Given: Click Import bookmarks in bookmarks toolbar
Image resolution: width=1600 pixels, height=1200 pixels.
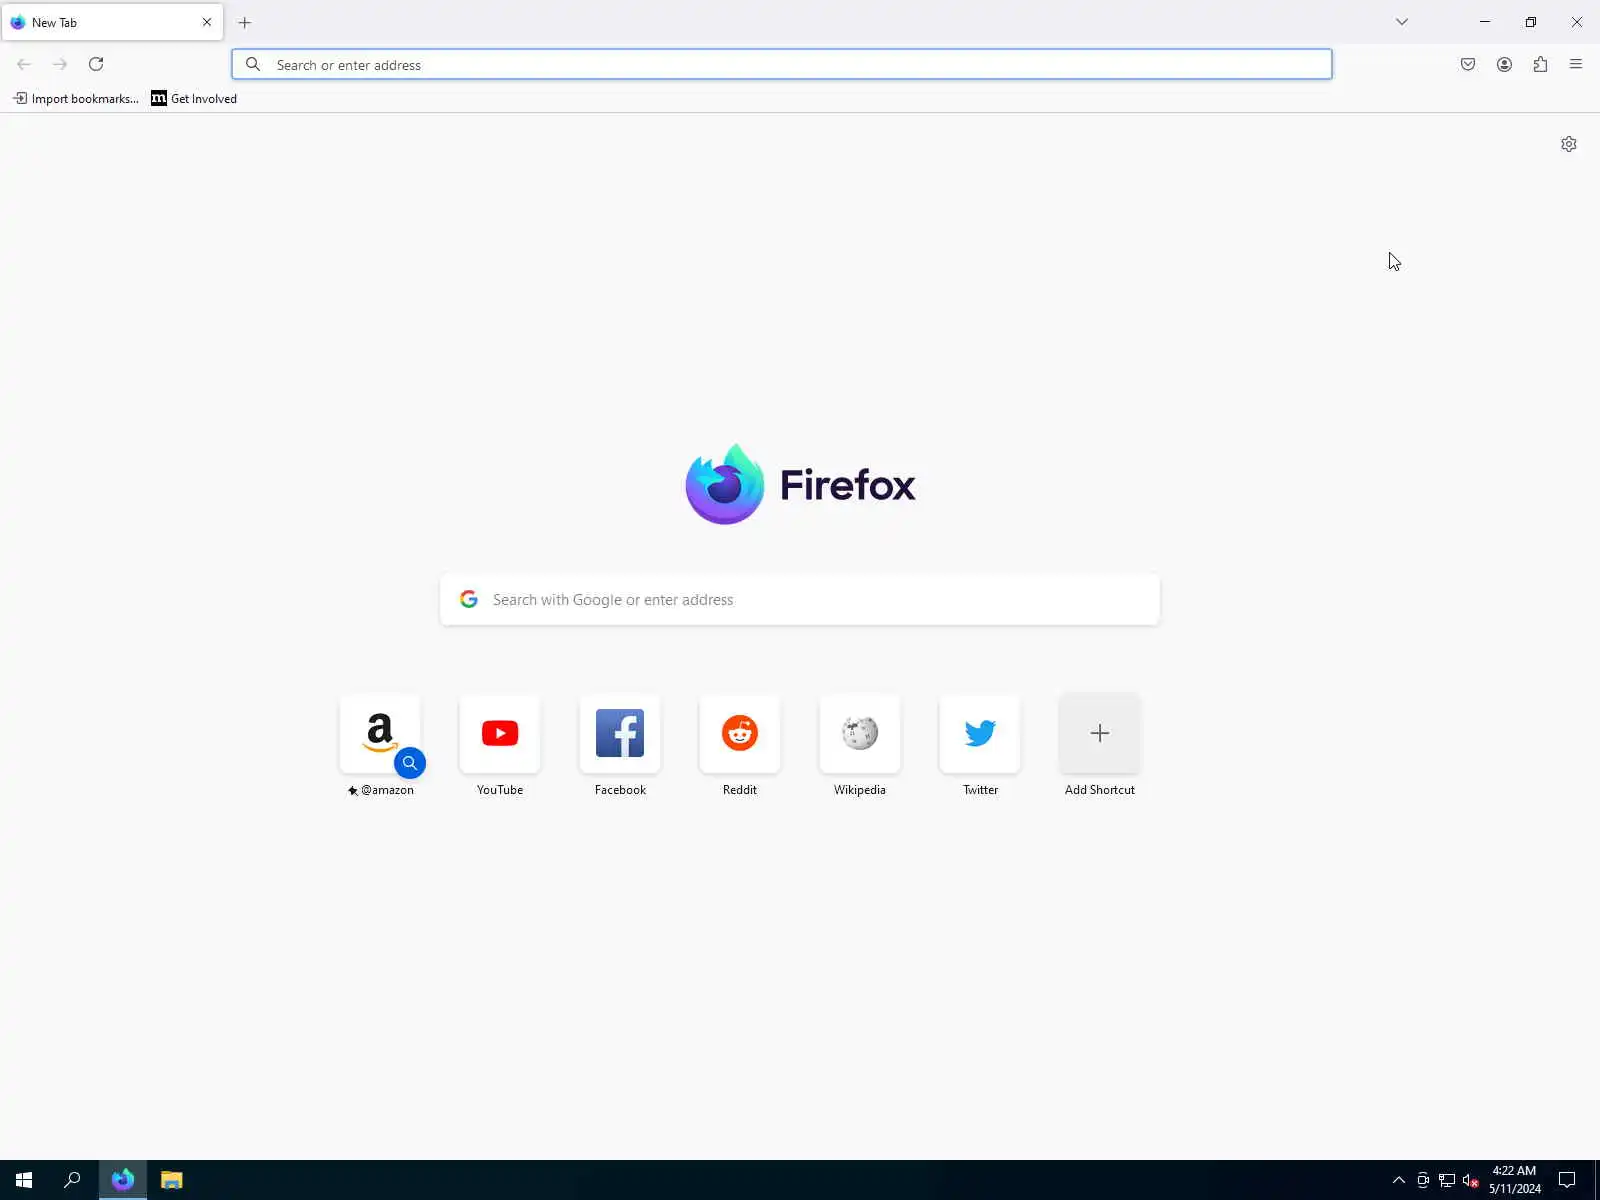Looking at the screenshot, I should 76,98.
